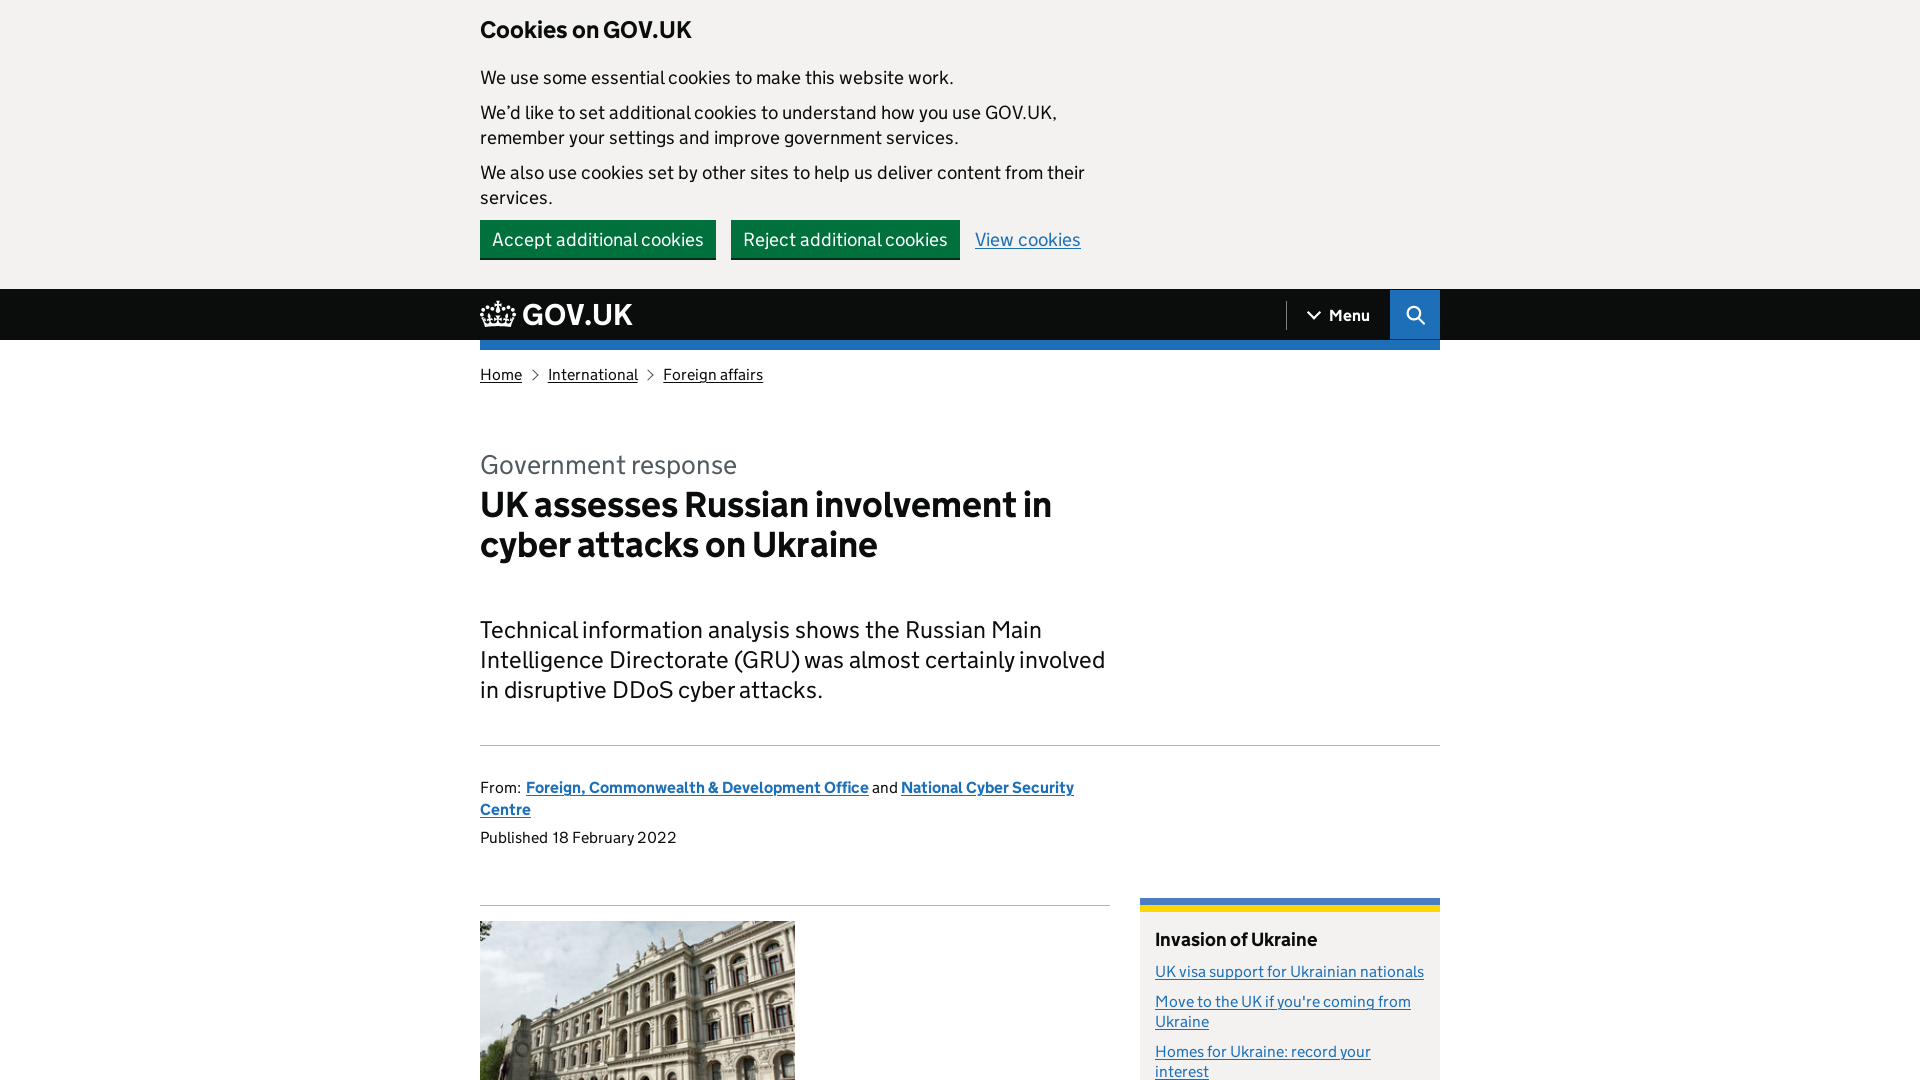This screenshot has width=1920, height=1080.
Task: Click the Government response label
Action: click(608, 465)
